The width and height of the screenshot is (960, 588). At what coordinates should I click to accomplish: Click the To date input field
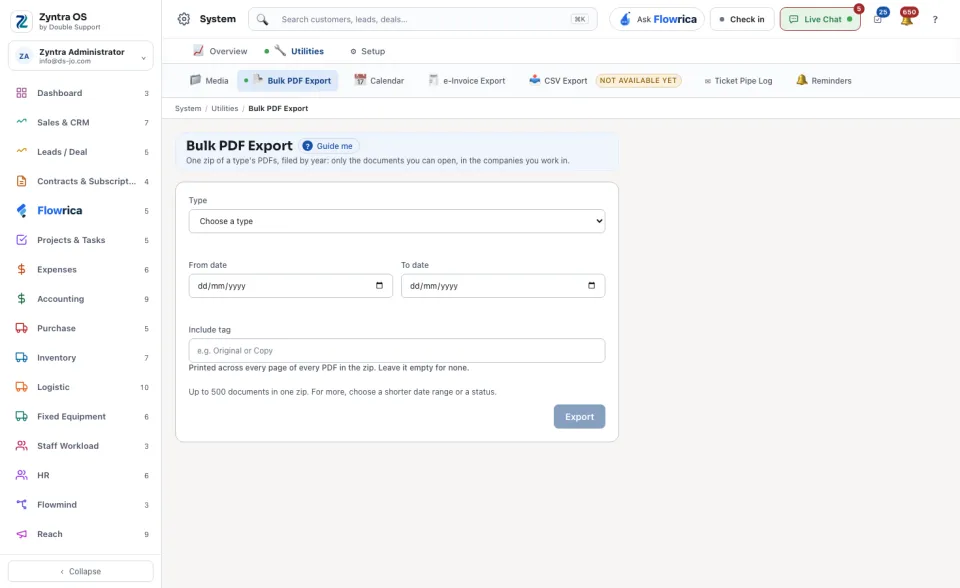(503, 286)
